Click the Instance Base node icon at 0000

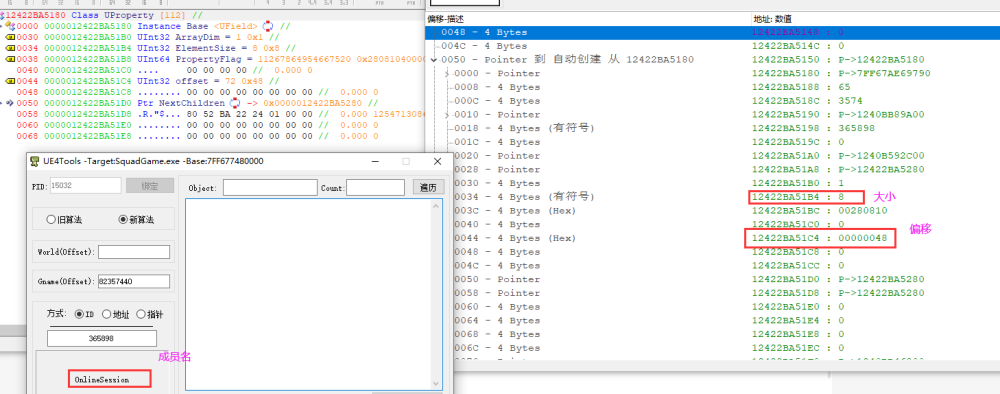click(x=11, y=26)
